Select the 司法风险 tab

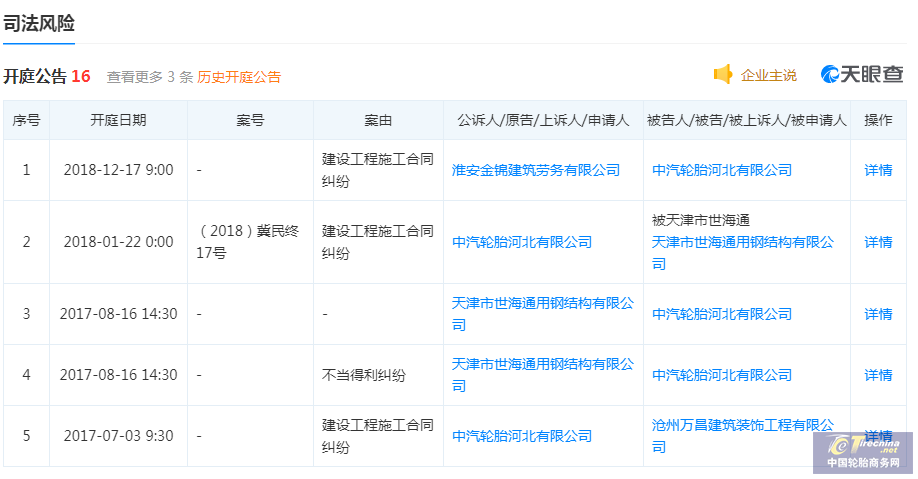(x=39, y=23)
